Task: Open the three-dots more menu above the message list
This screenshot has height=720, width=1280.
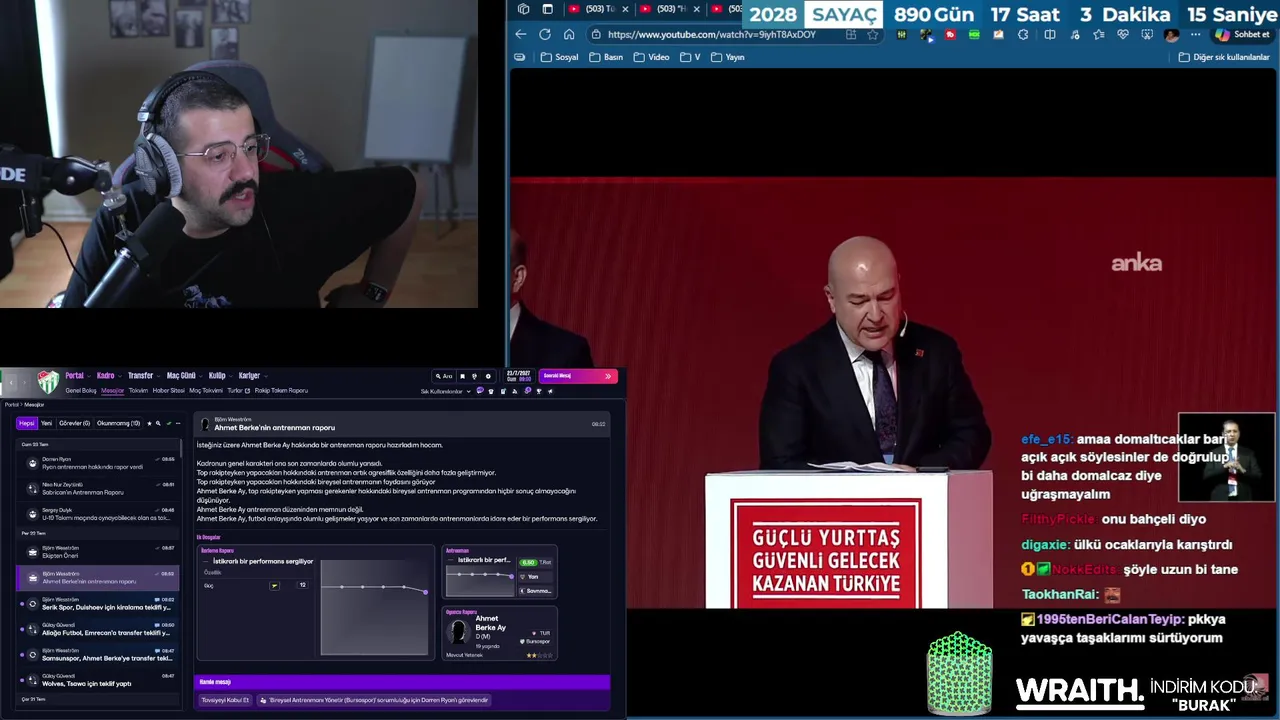Action: [178, 423]
